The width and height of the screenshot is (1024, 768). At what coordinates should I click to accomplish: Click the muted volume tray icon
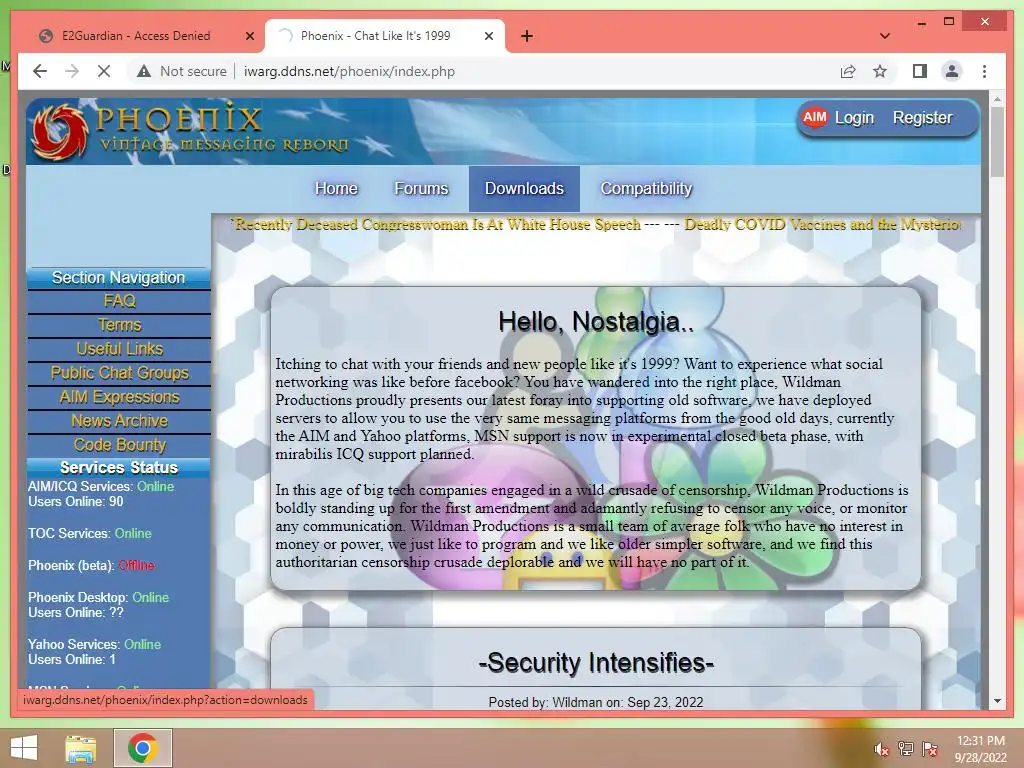[881, 749]
